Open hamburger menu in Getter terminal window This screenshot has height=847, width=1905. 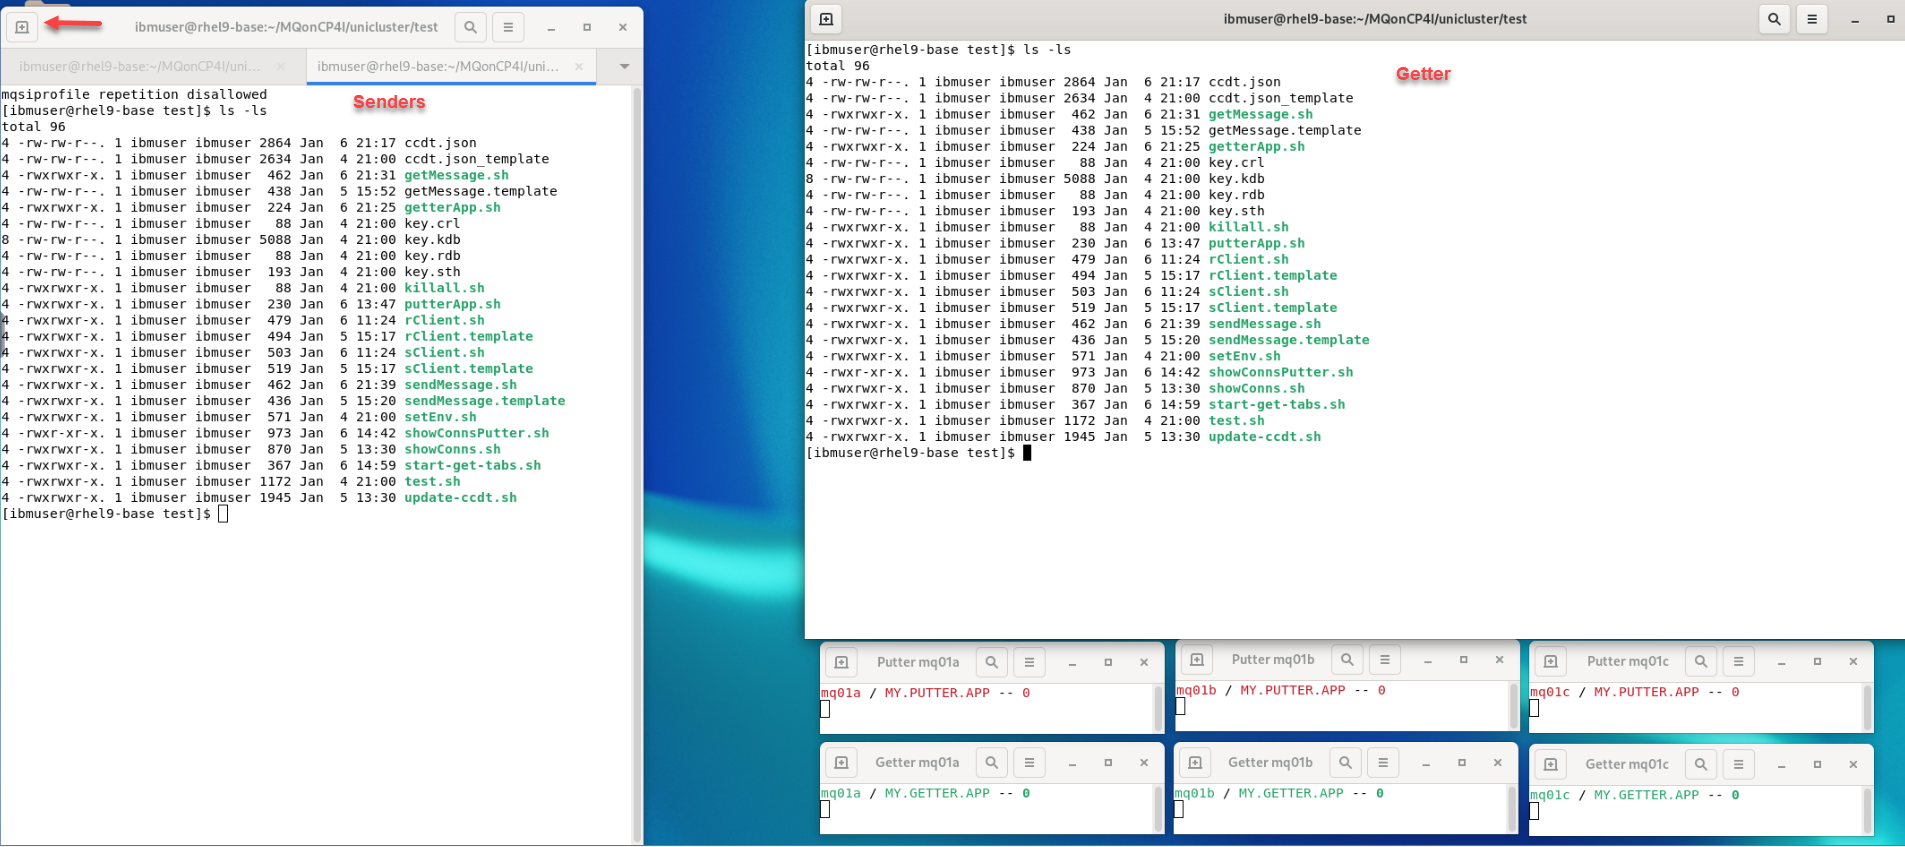(1812, 19)
